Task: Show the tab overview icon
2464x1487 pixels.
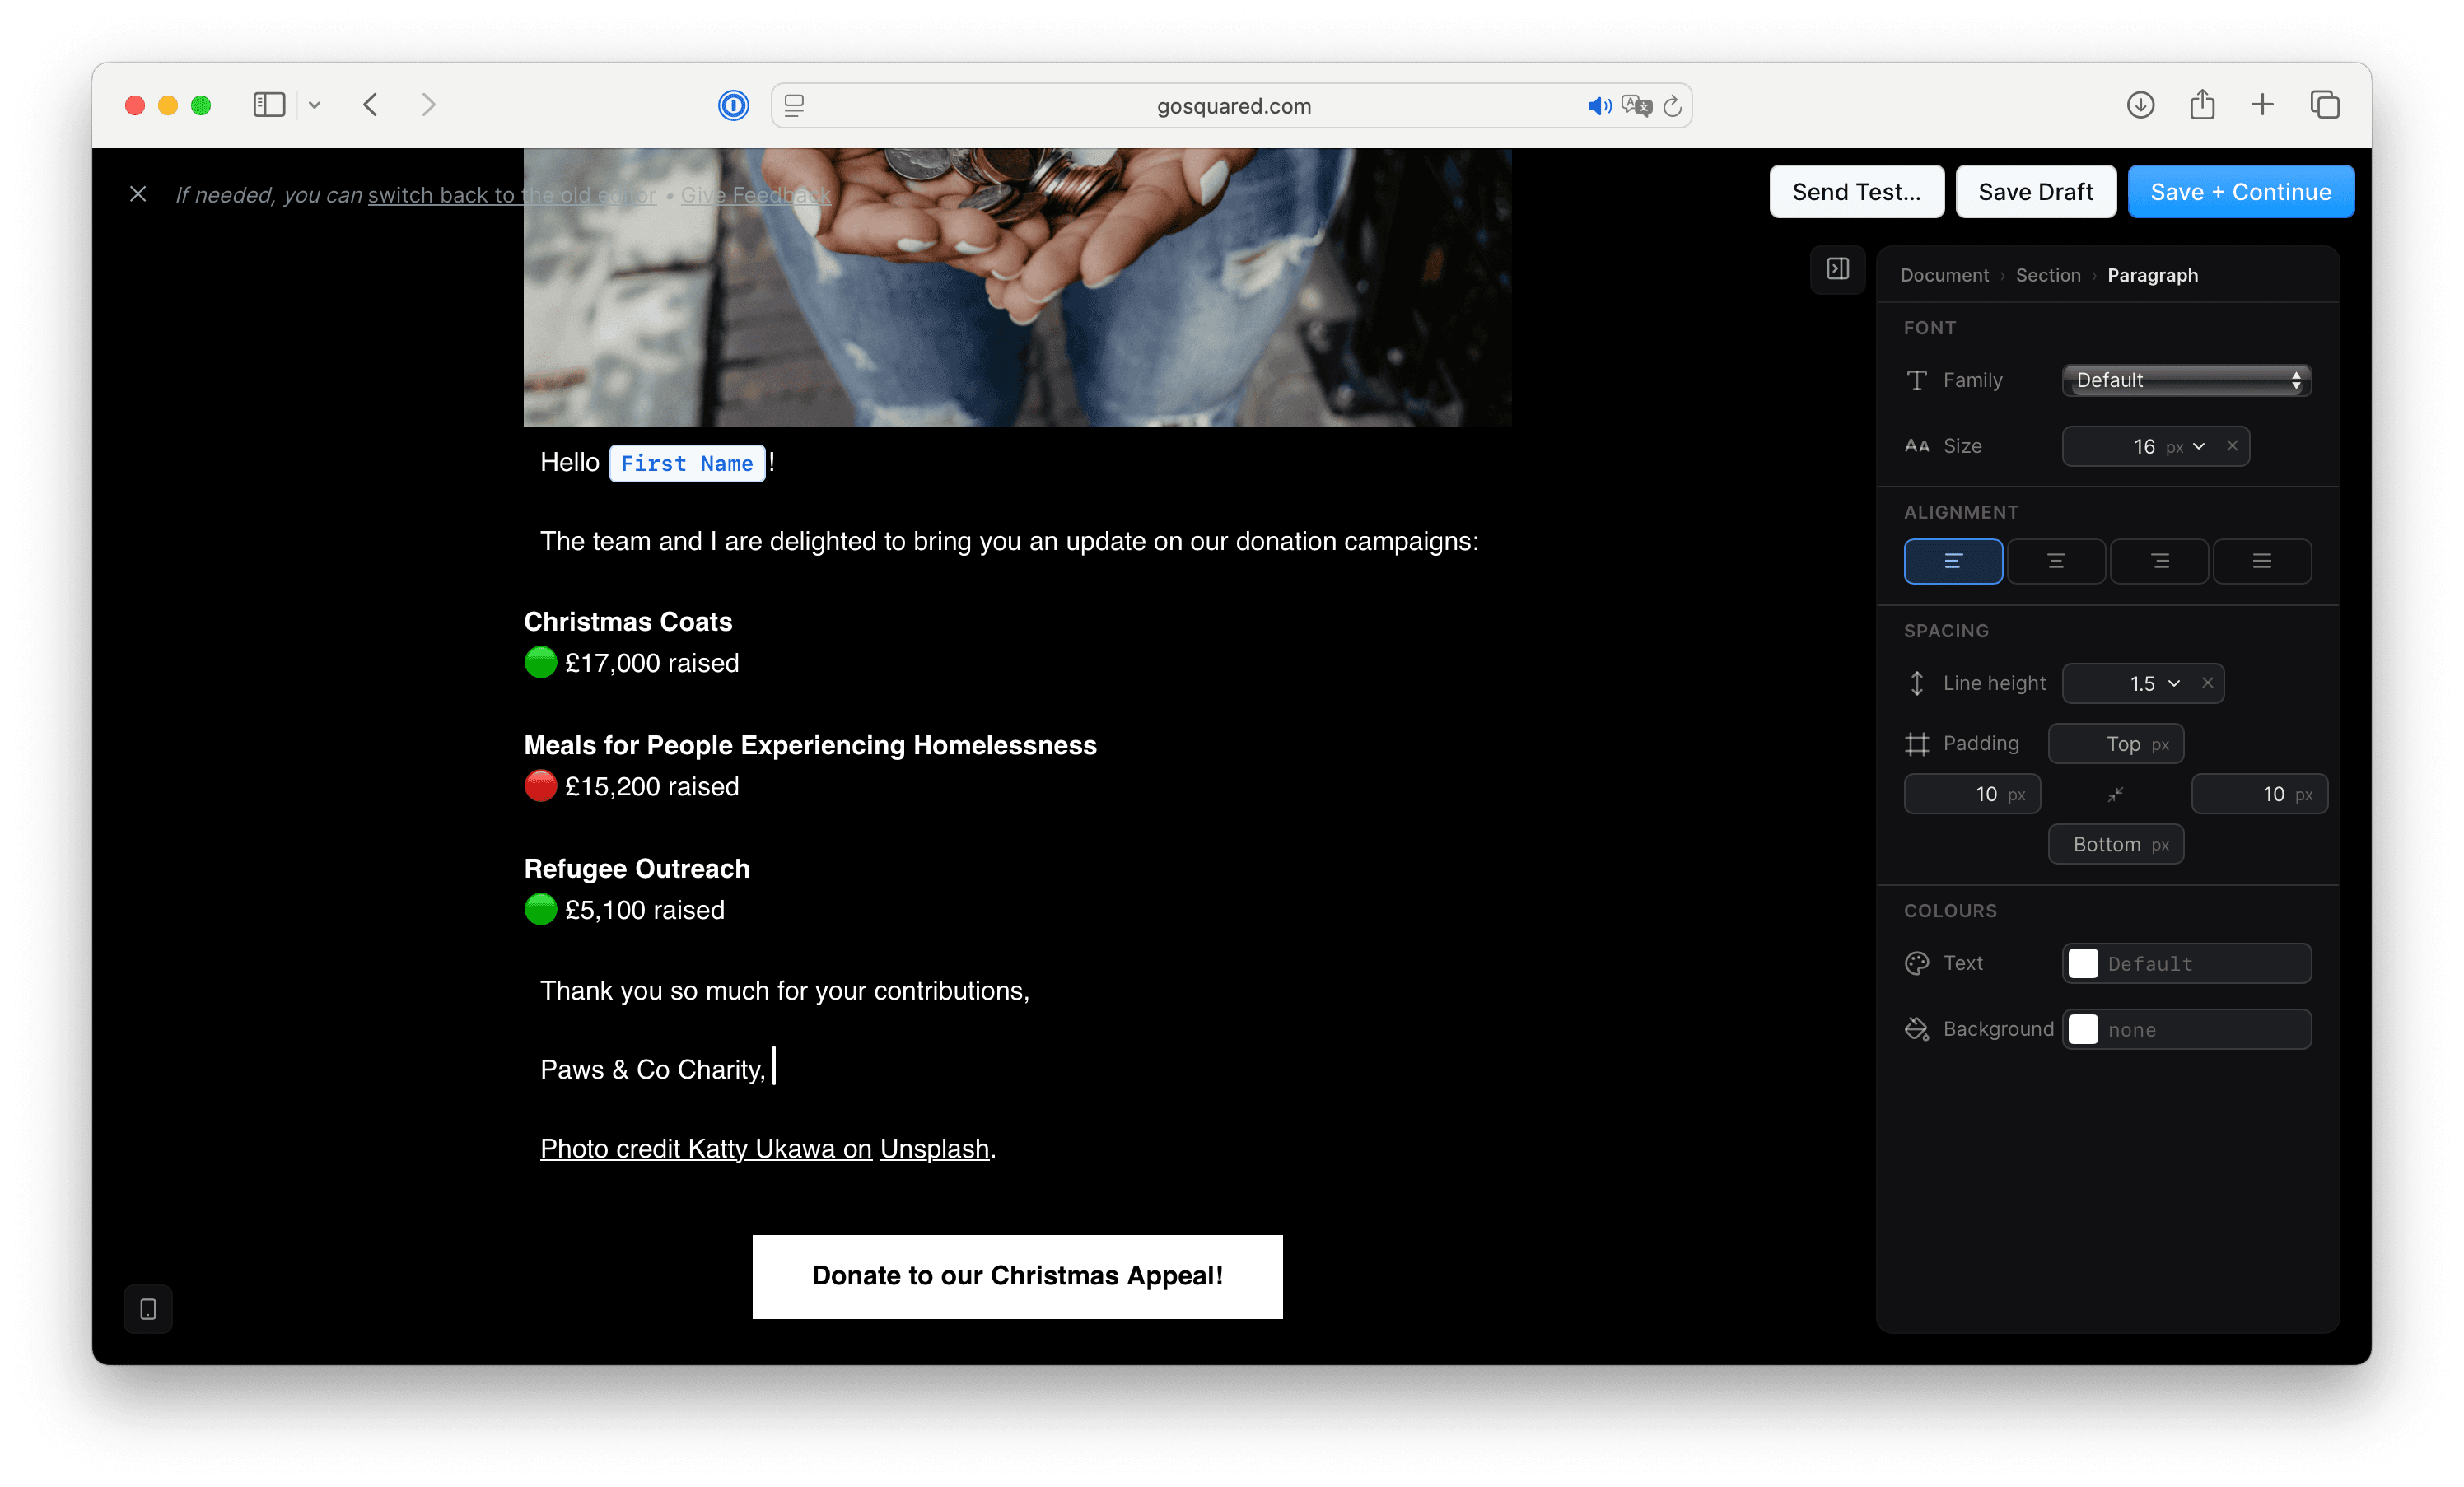Action: 2324,105
